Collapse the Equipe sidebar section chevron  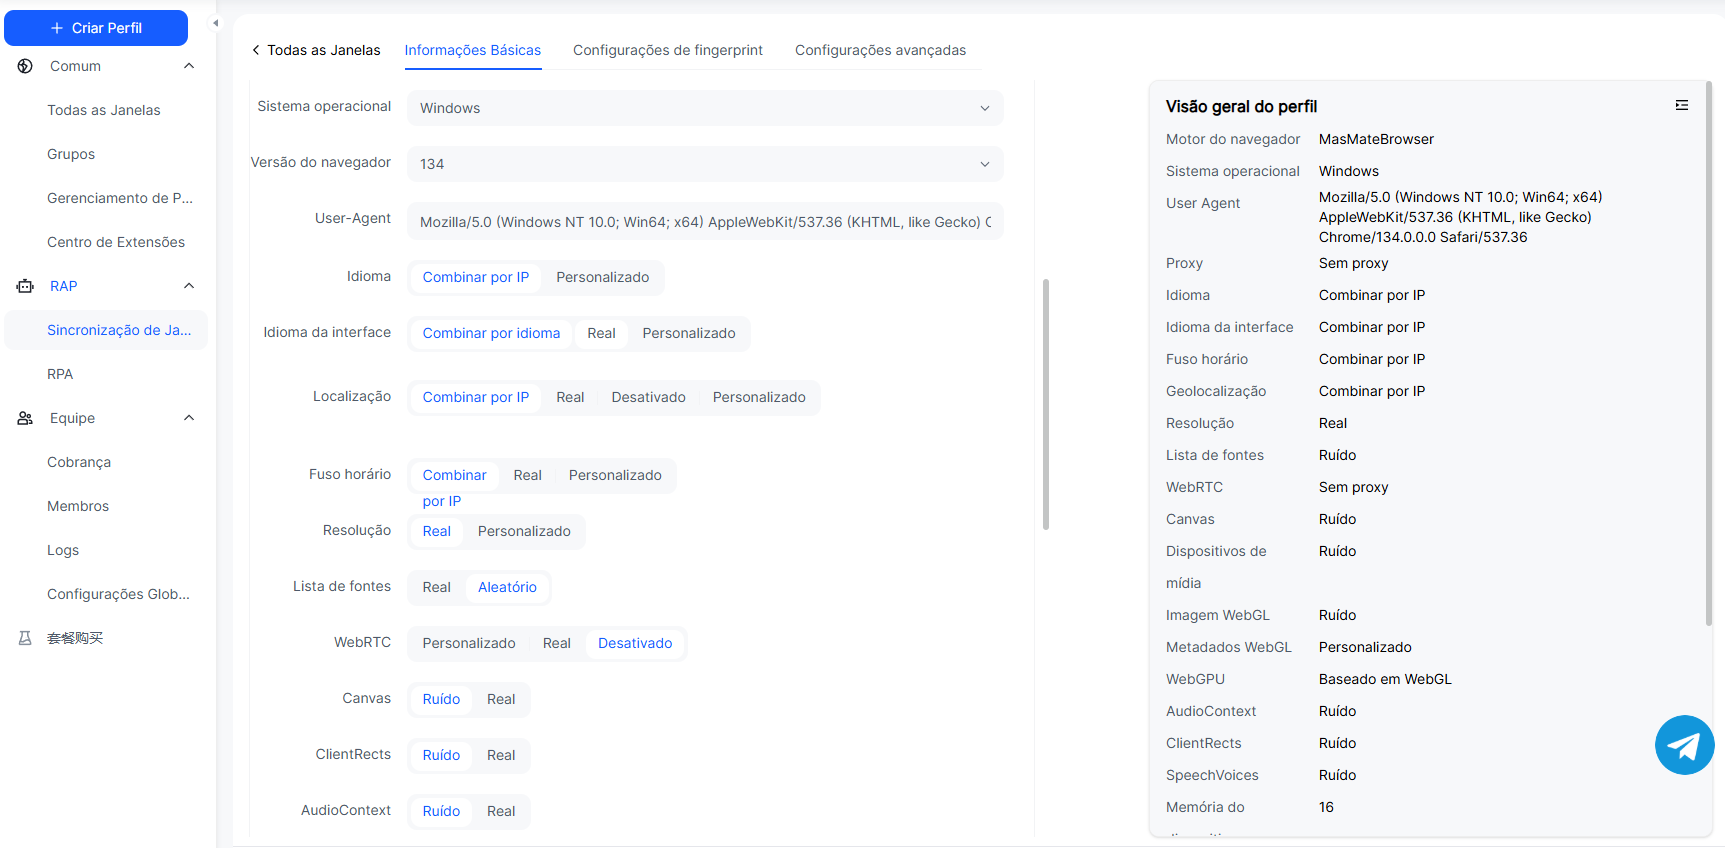coord(189,418)
